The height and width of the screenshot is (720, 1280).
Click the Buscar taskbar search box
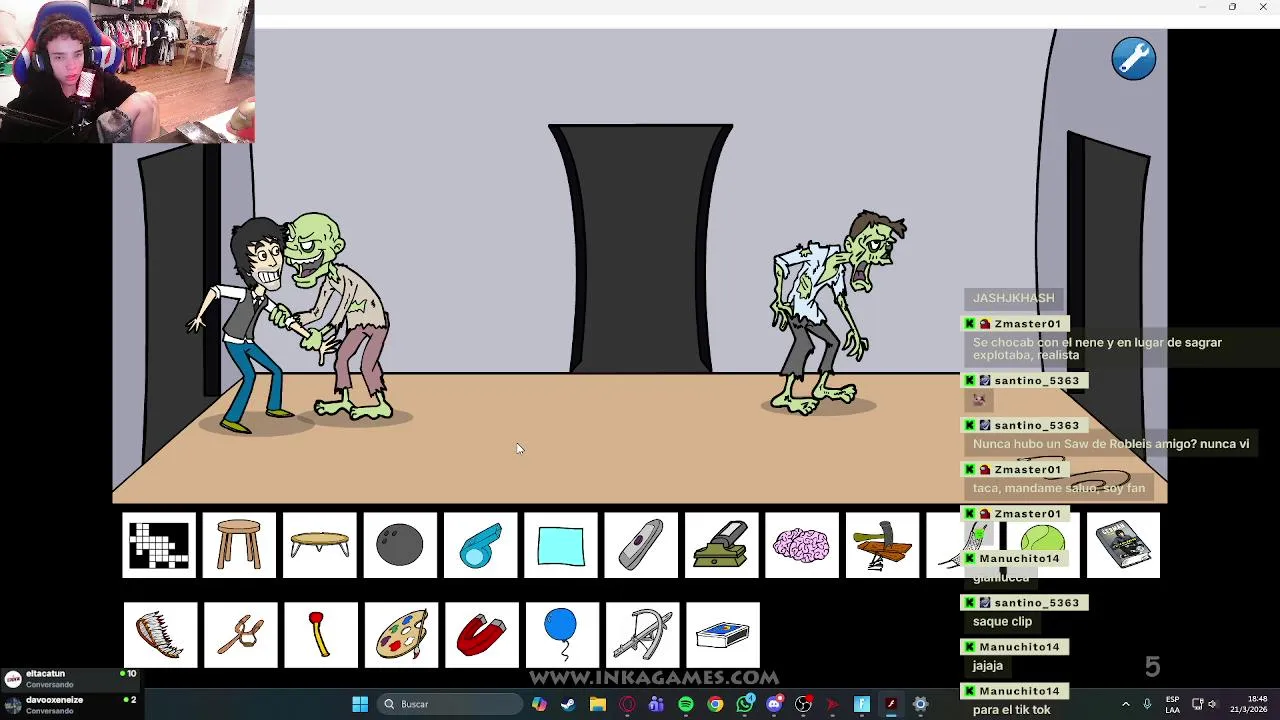click(x=451, y=704)
